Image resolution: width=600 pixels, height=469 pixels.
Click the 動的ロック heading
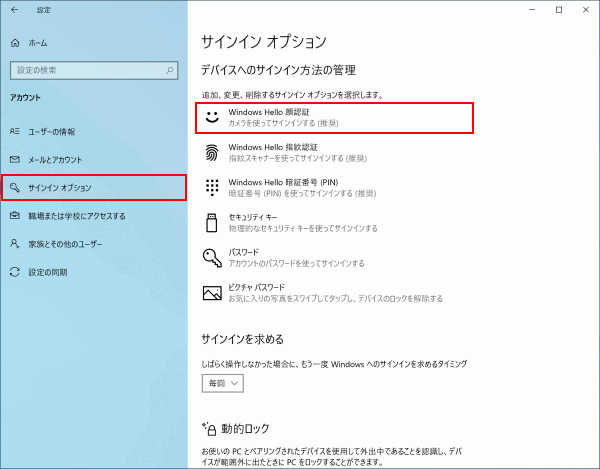point(245,429)
